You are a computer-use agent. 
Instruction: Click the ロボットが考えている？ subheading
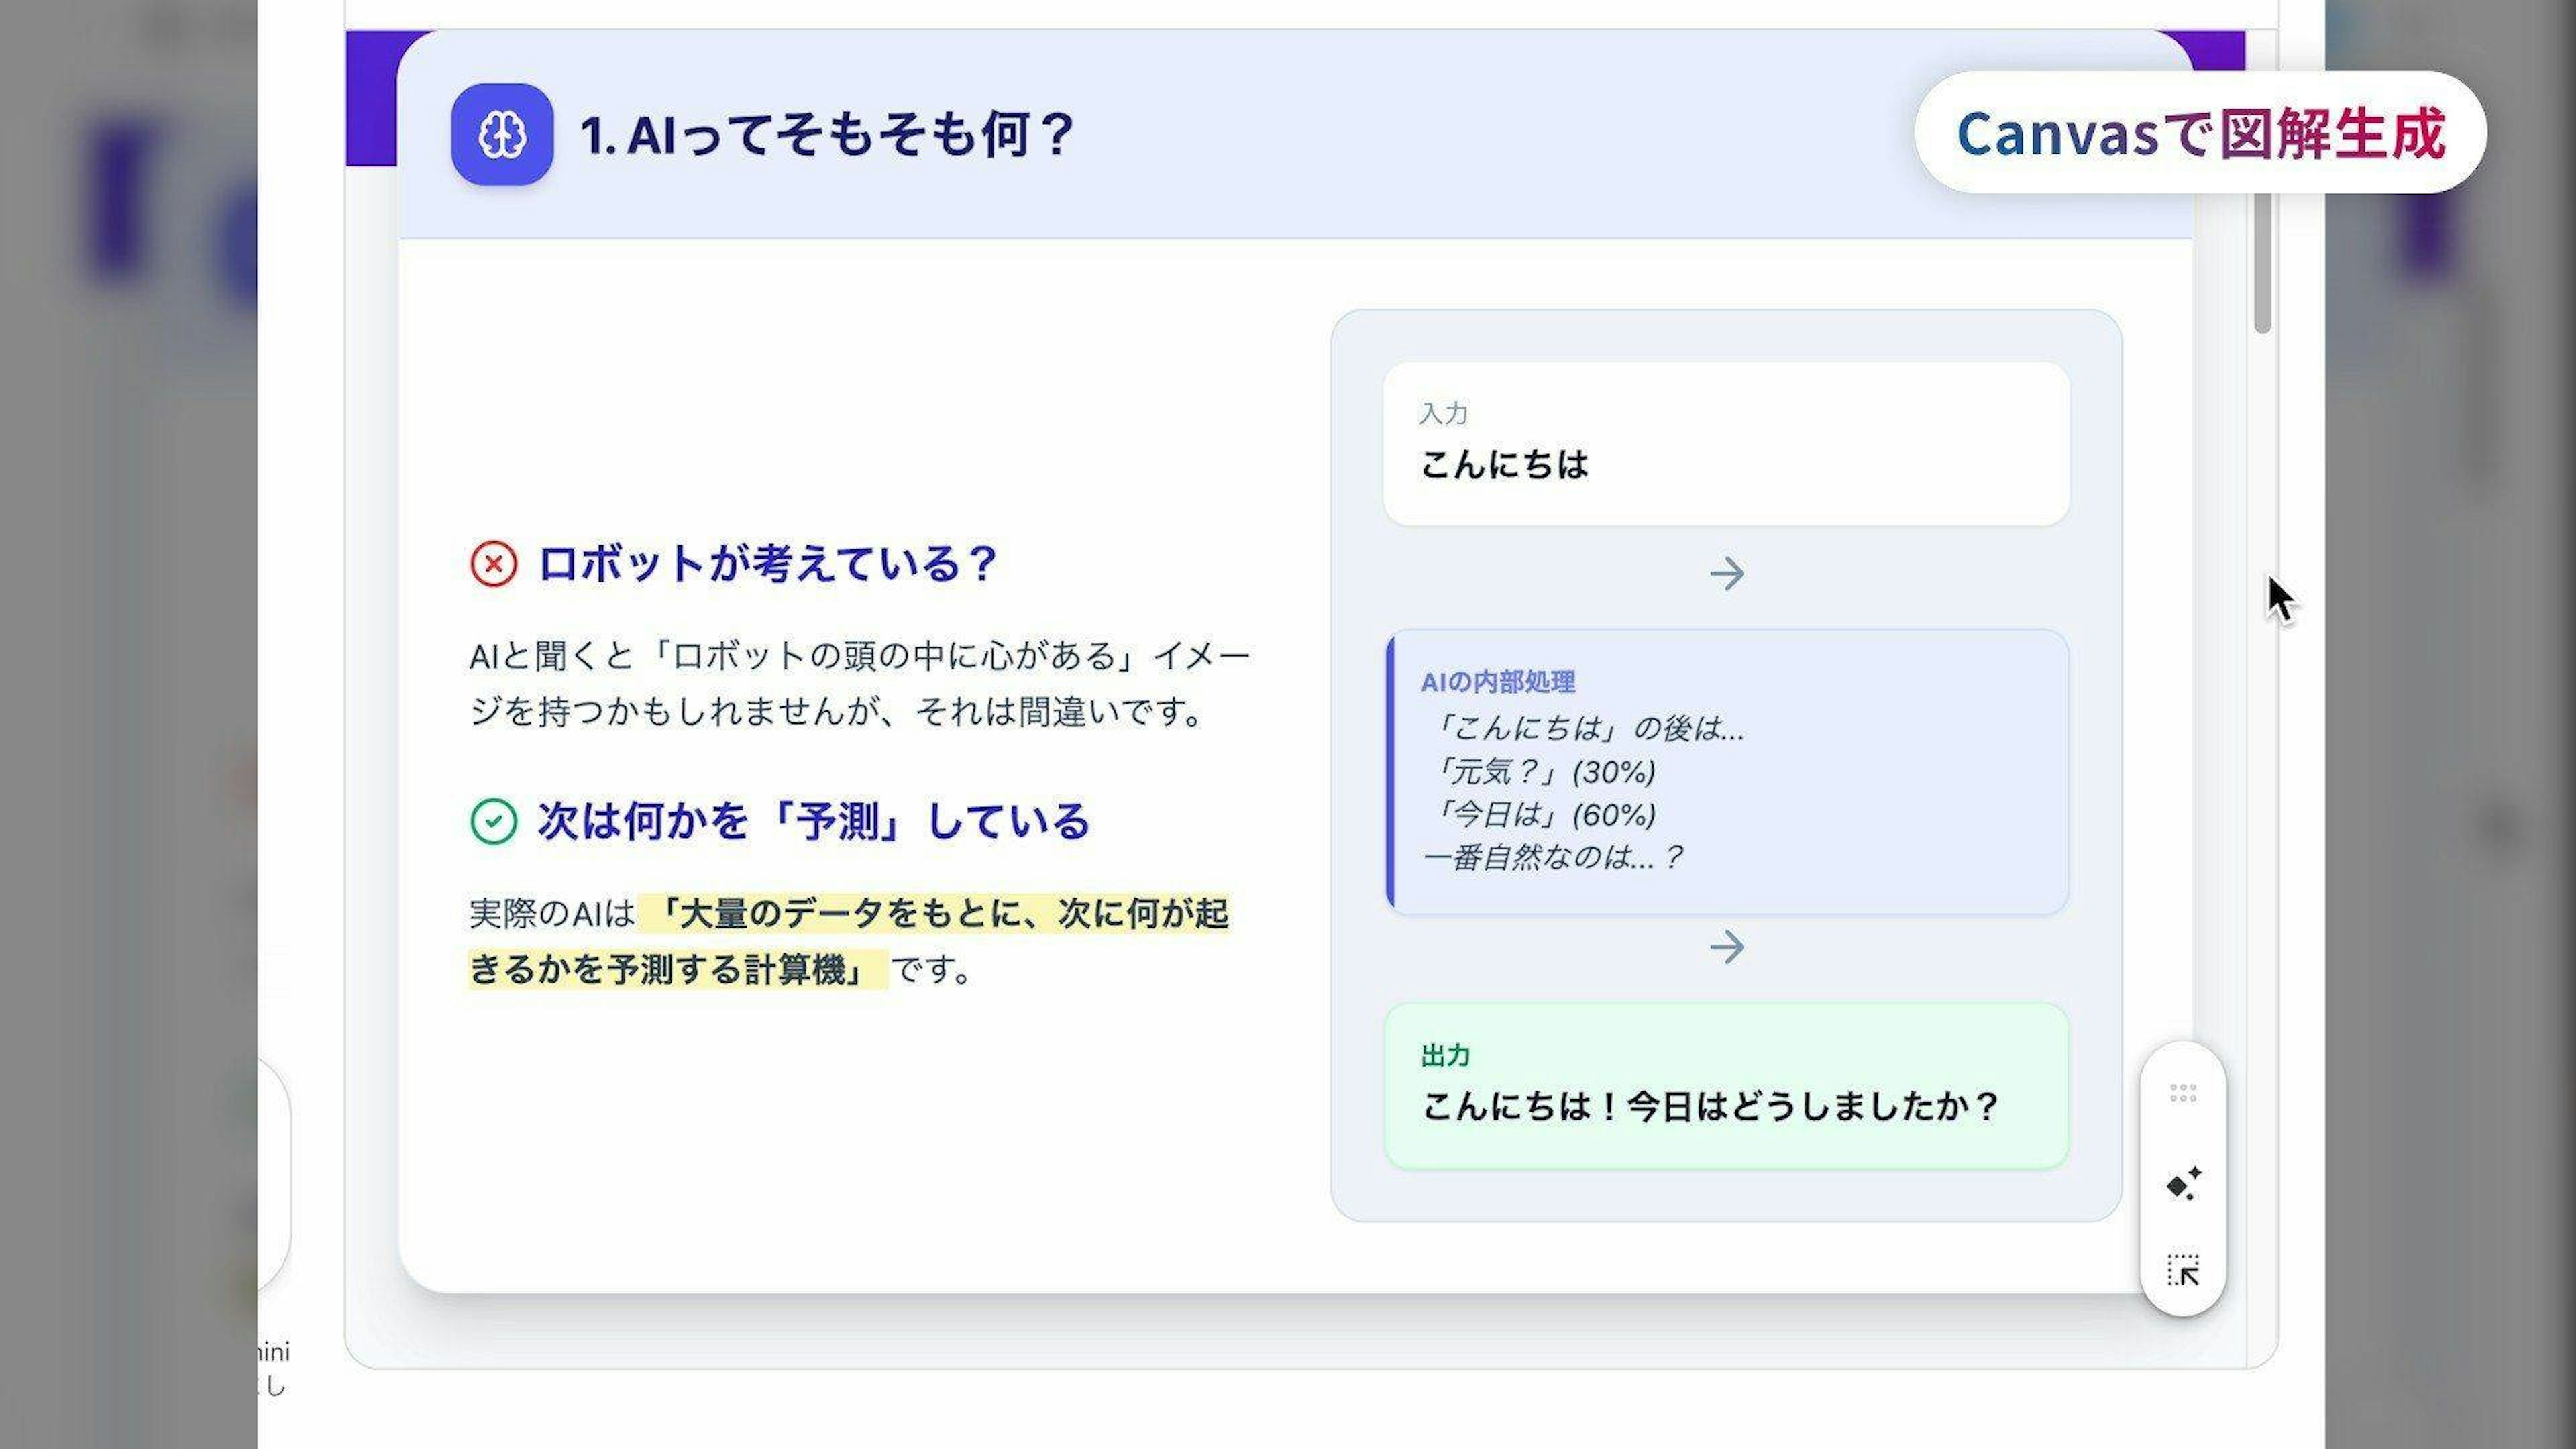pyautogui.click(x=767, y=564)
